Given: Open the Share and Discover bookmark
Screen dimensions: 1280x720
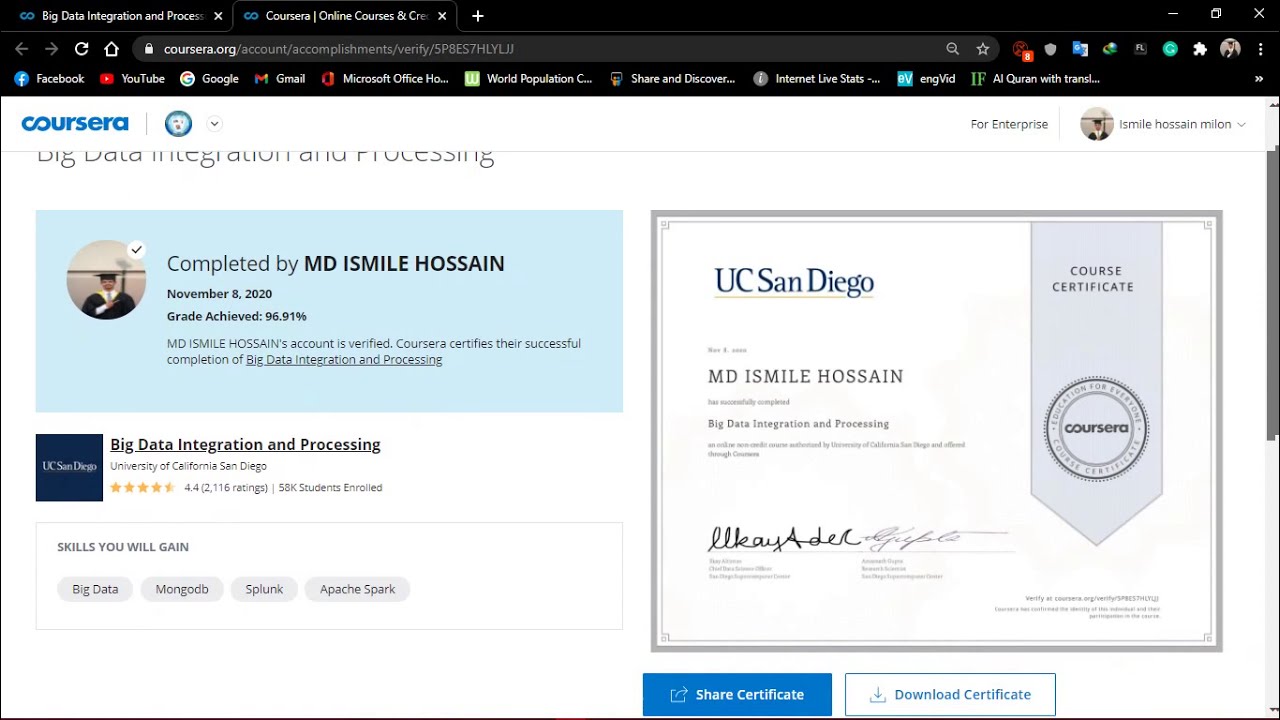Looking at the screenshot, I should point(673,78).
